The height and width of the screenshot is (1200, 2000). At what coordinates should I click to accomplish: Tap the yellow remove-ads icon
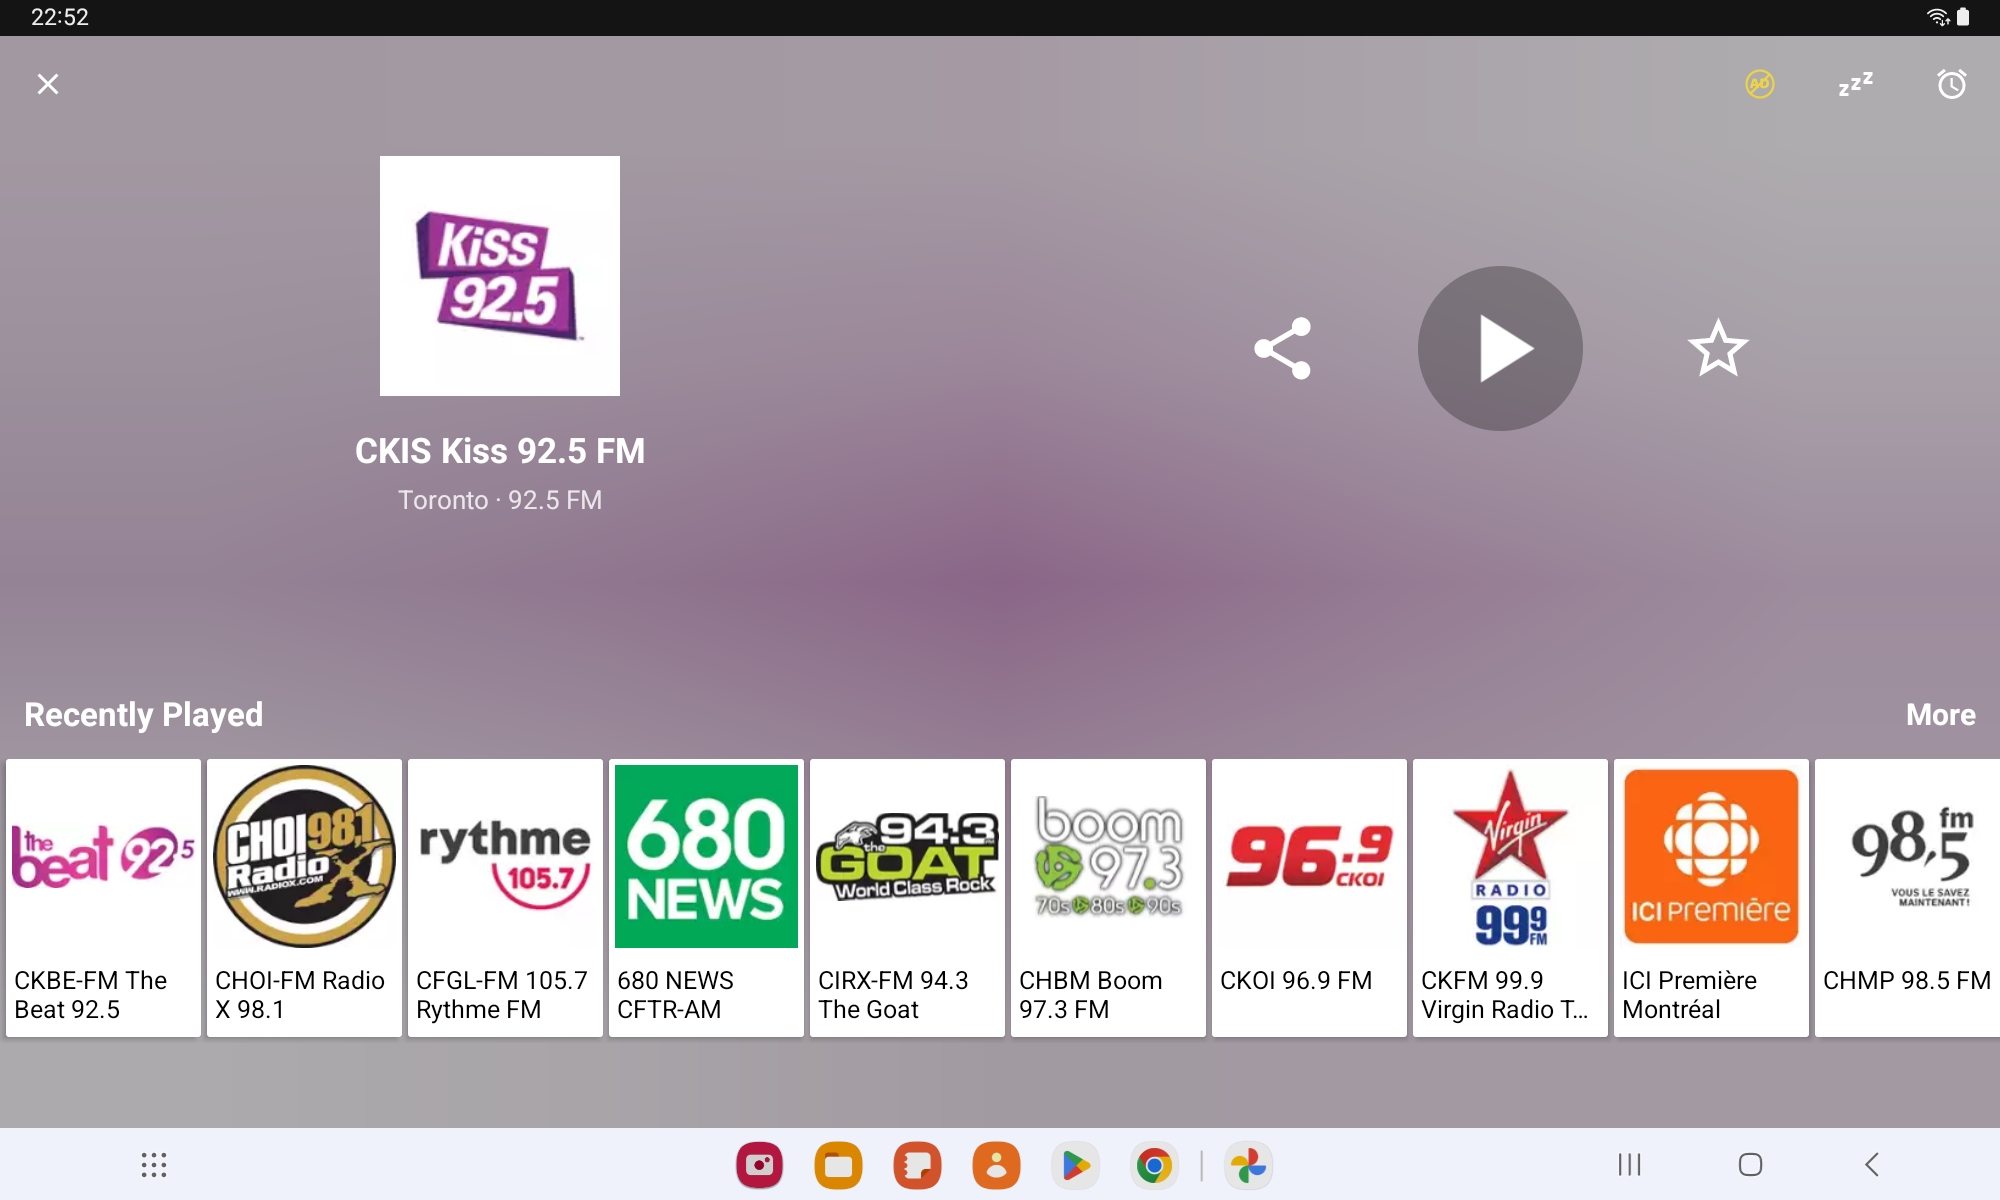(x=1760, y=84)
